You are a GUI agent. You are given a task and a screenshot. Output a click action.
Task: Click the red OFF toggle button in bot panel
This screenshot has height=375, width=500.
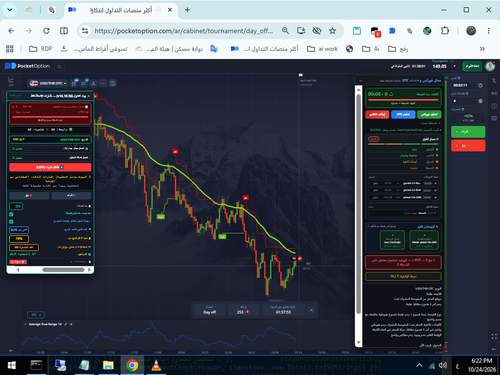click(50, 167)
